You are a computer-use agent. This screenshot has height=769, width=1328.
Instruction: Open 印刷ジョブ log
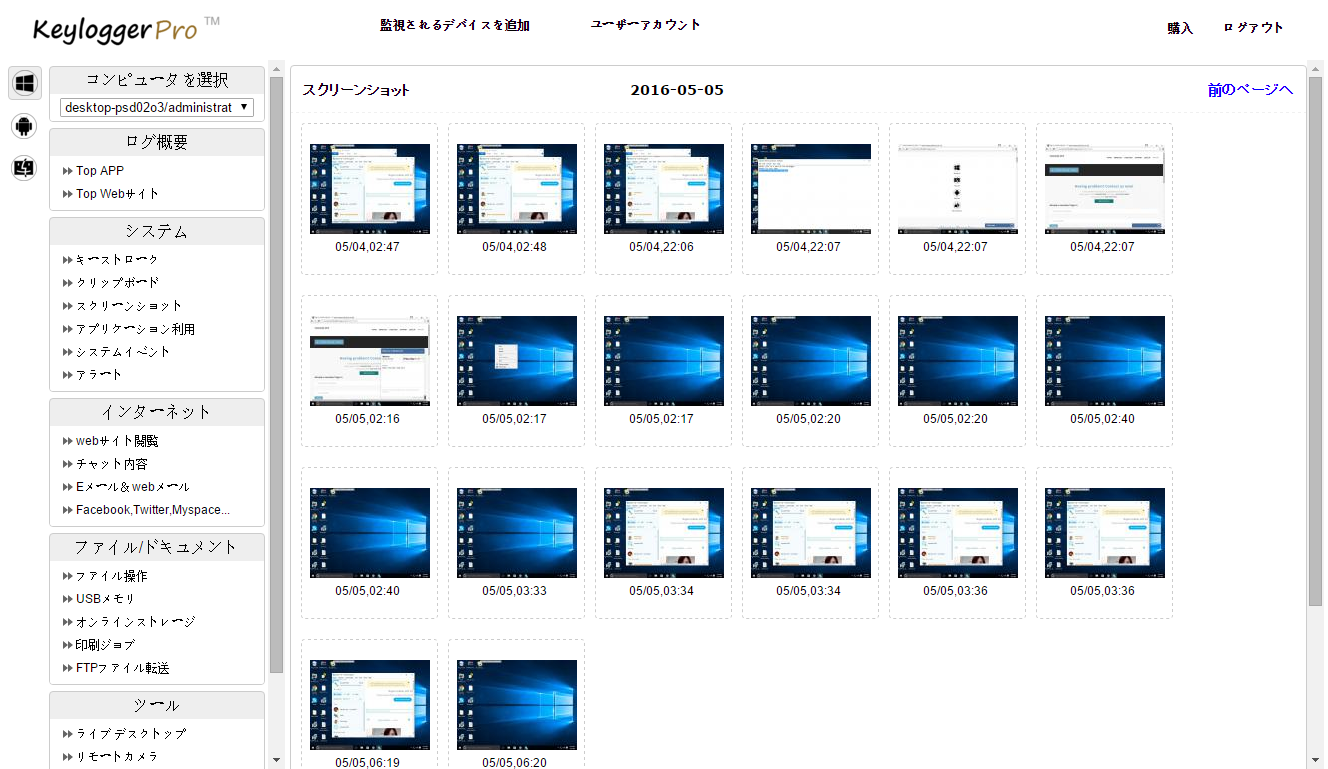tap(105, 645)
